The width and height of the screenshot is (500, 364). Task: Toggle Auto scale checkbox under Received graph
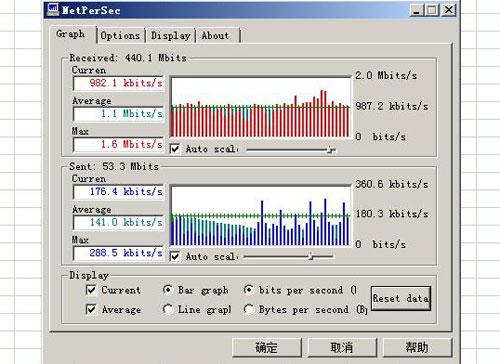(175, 149)
